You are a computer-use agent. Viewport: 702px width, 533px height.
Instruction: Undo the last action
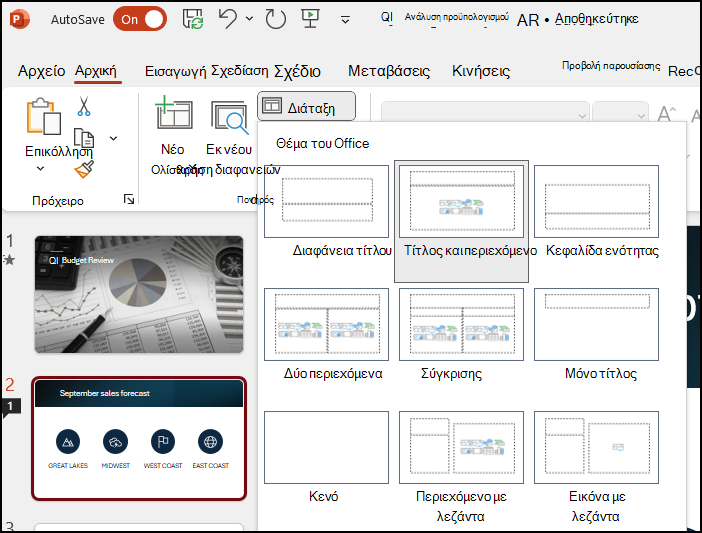[227, 19]
